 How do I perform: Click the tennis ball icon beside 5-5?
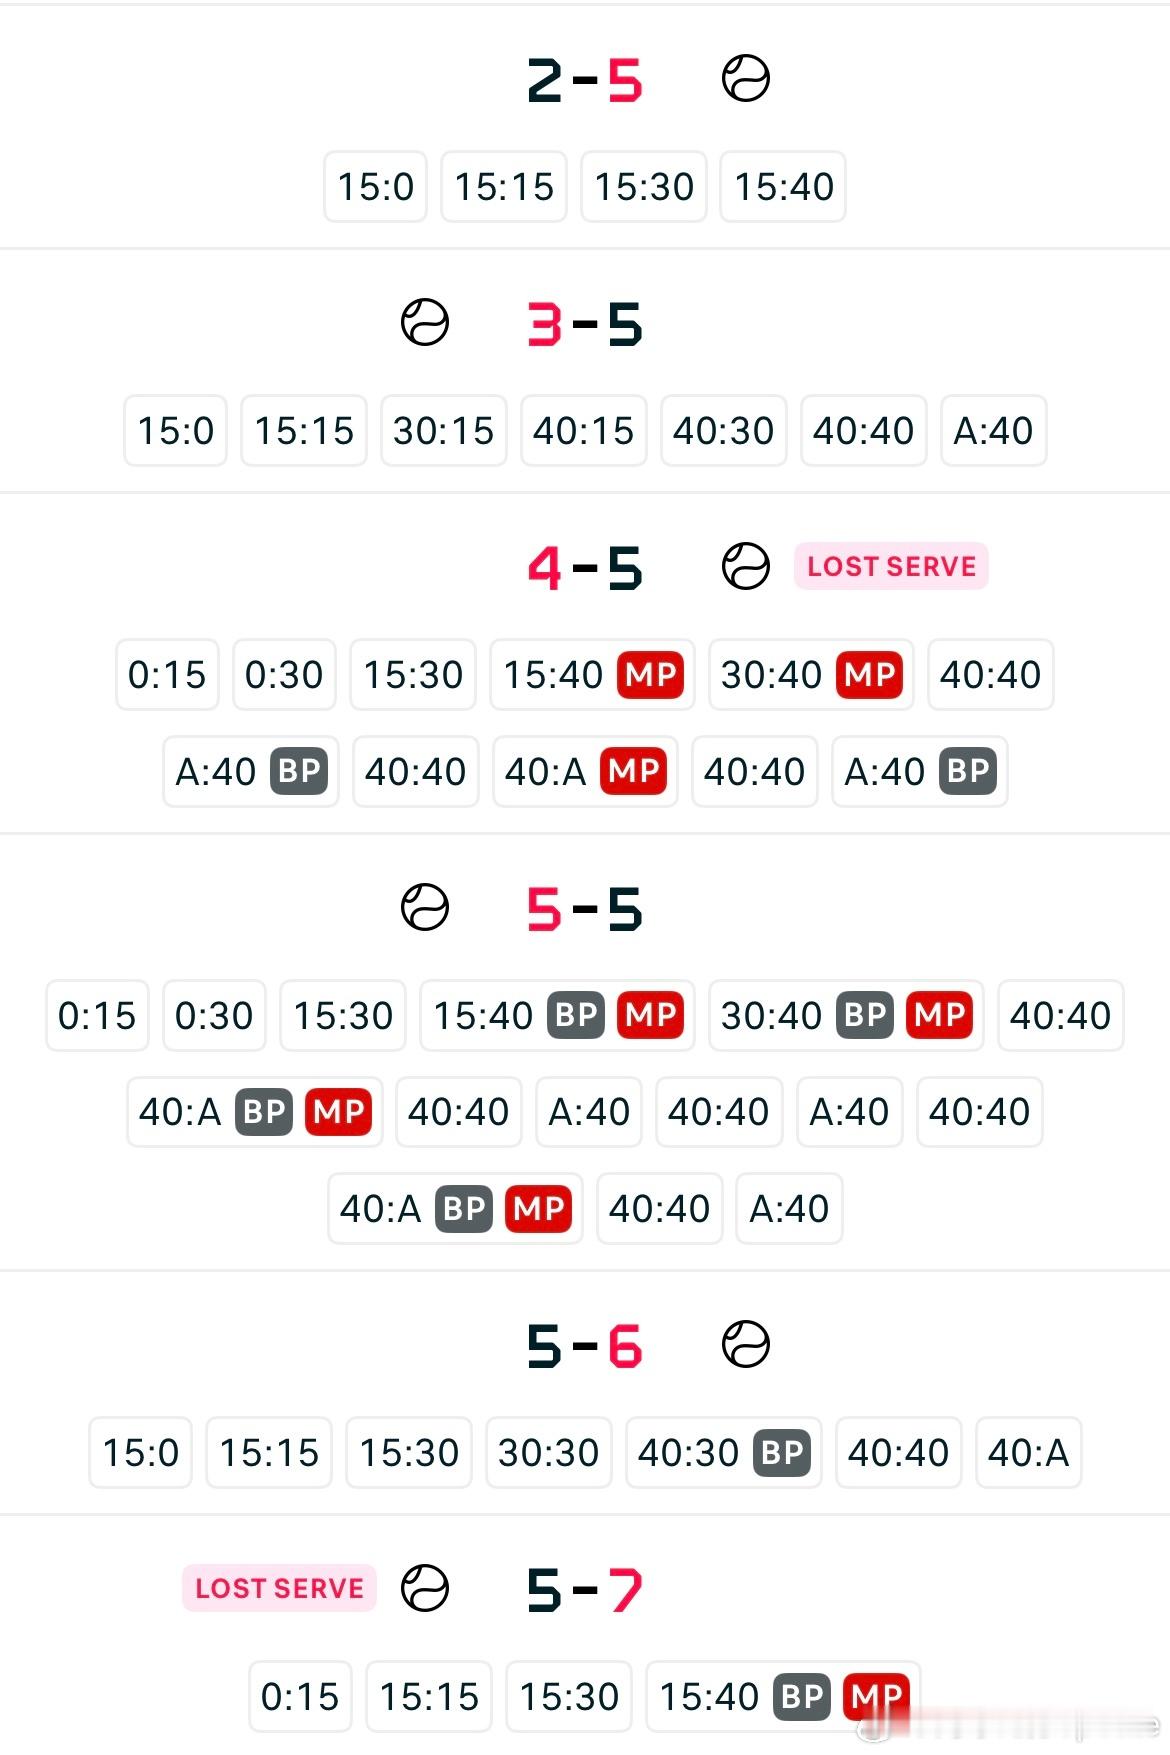click(425, 908)
